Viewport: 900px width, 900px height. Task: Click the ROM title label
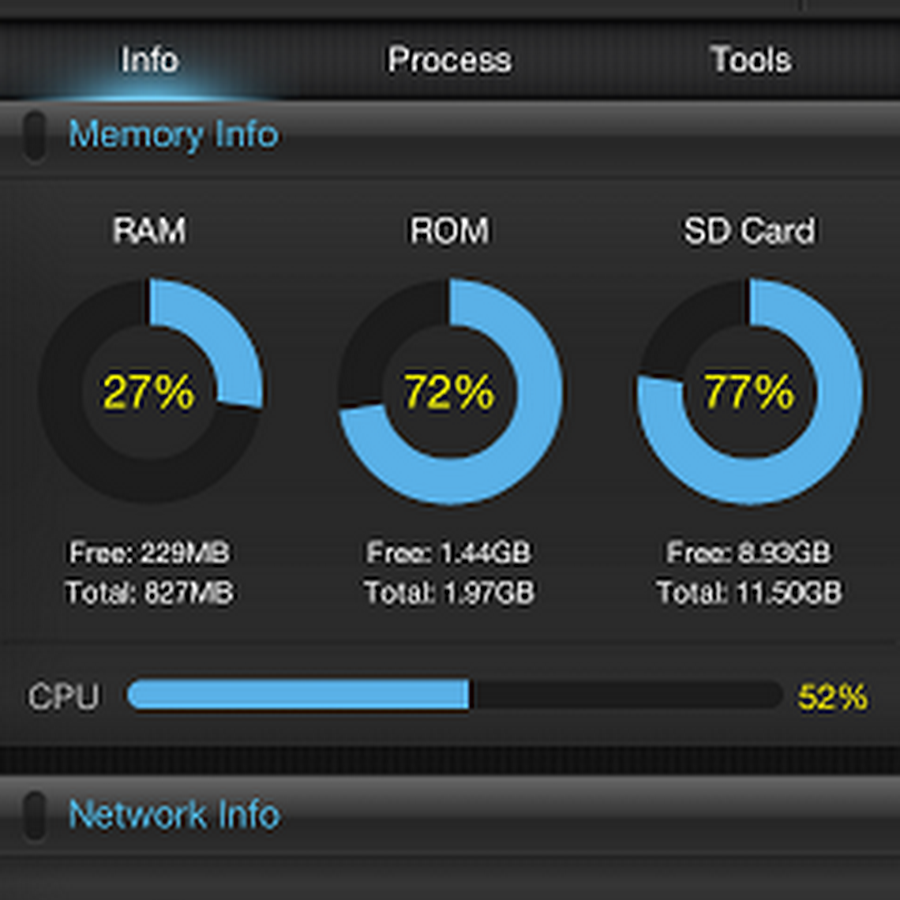[x=449, y=231]
